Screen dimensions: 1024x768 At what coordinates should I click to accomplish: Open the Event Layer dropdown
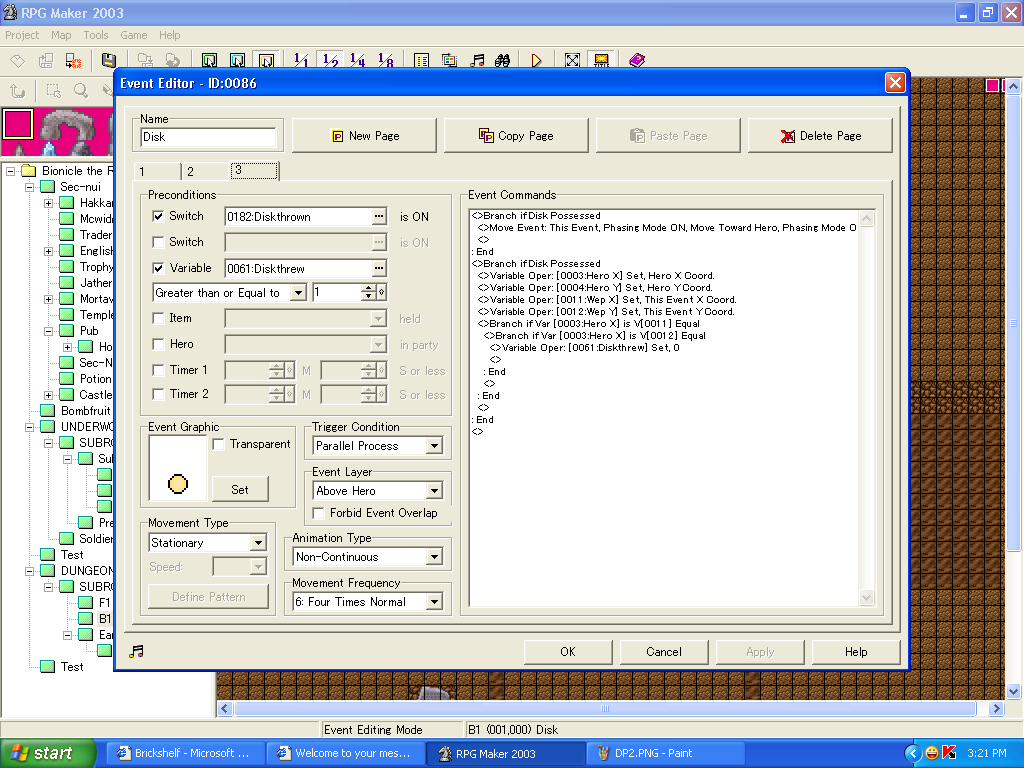click(434, 491)
